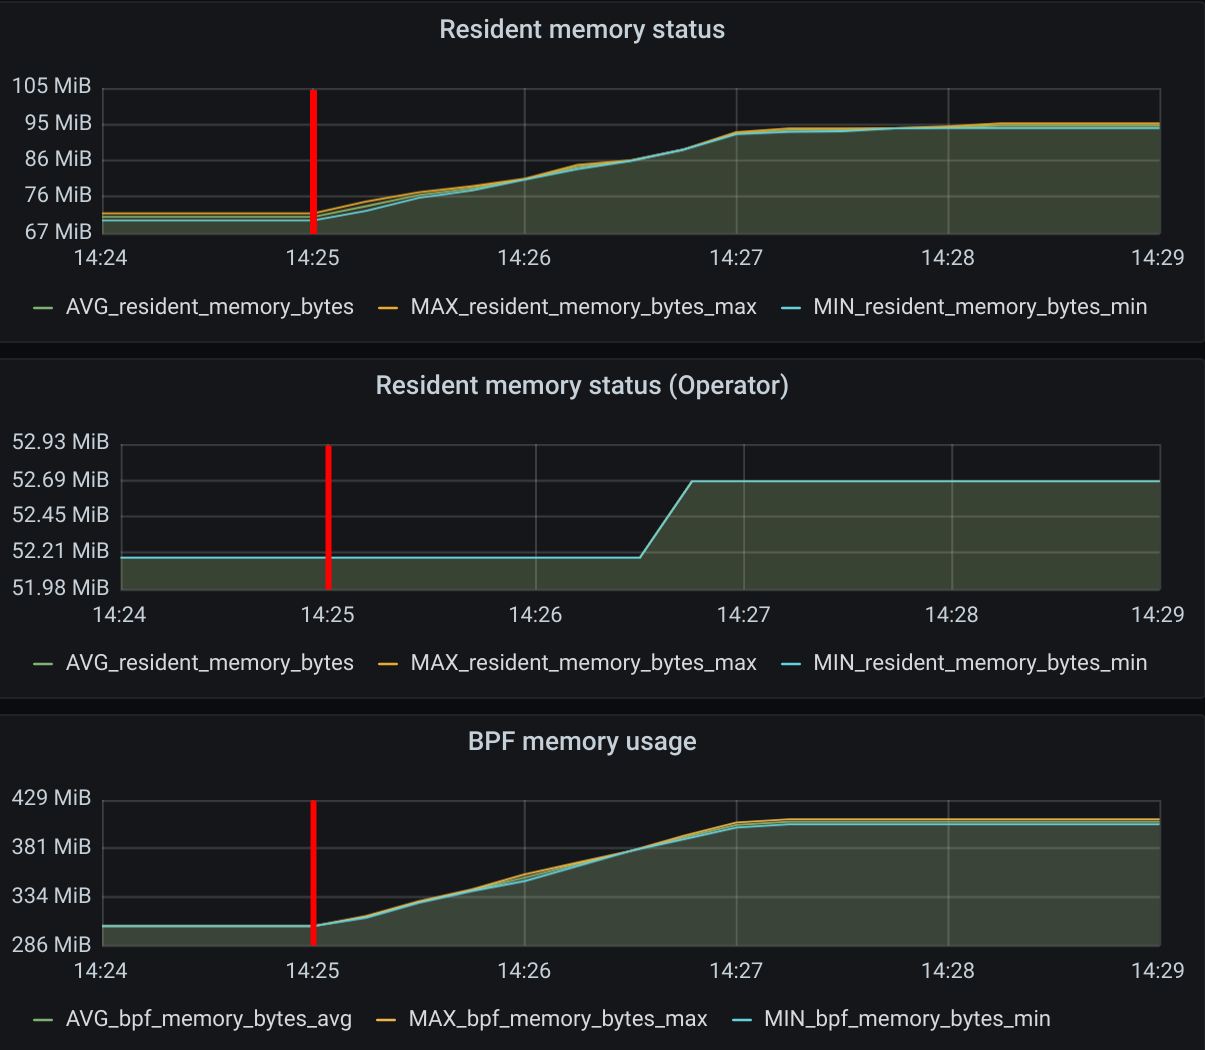Click the 52.69 MiB y-axis label
The image size is (1205, 1050).
(x=60, y=479)
